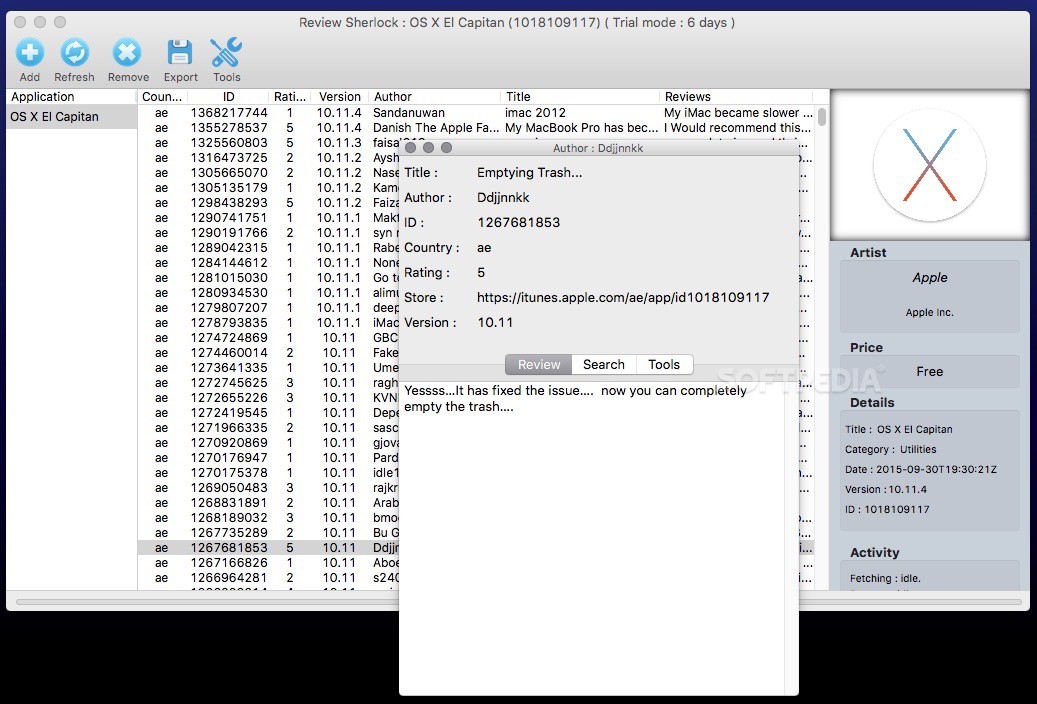Sort by the Rating column header
1037x704 pixels.
290,97
